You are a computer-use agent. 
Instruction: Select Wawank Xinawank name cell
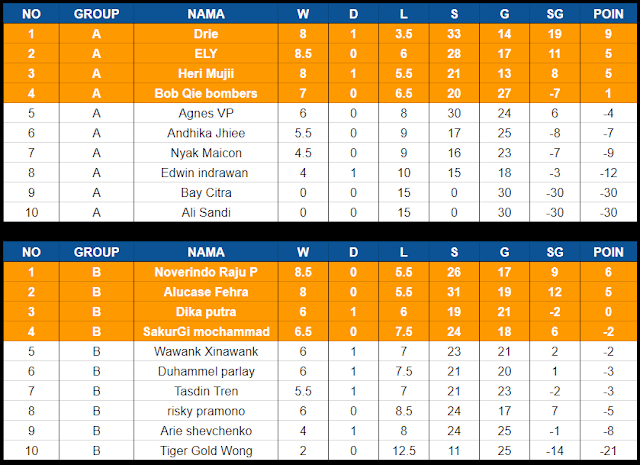click(x=206, y=352)
